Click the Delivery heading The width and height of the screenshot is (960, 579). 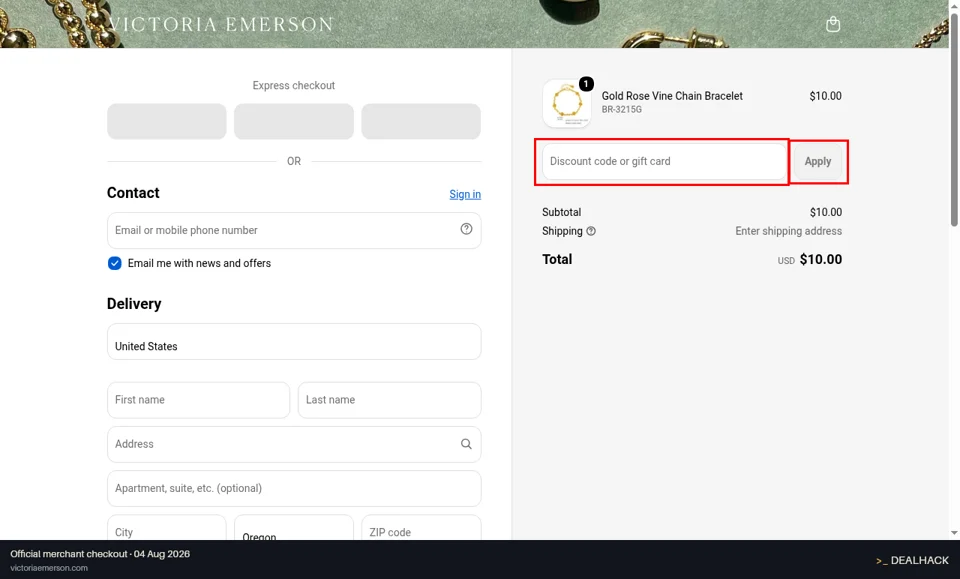tap(134, 304)
